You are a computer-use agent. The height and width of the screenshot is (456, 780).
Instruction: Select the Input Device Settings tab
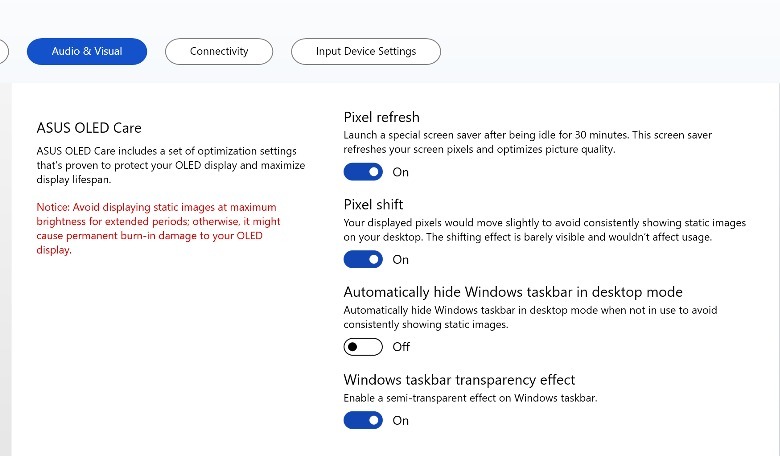click(366, 51)
